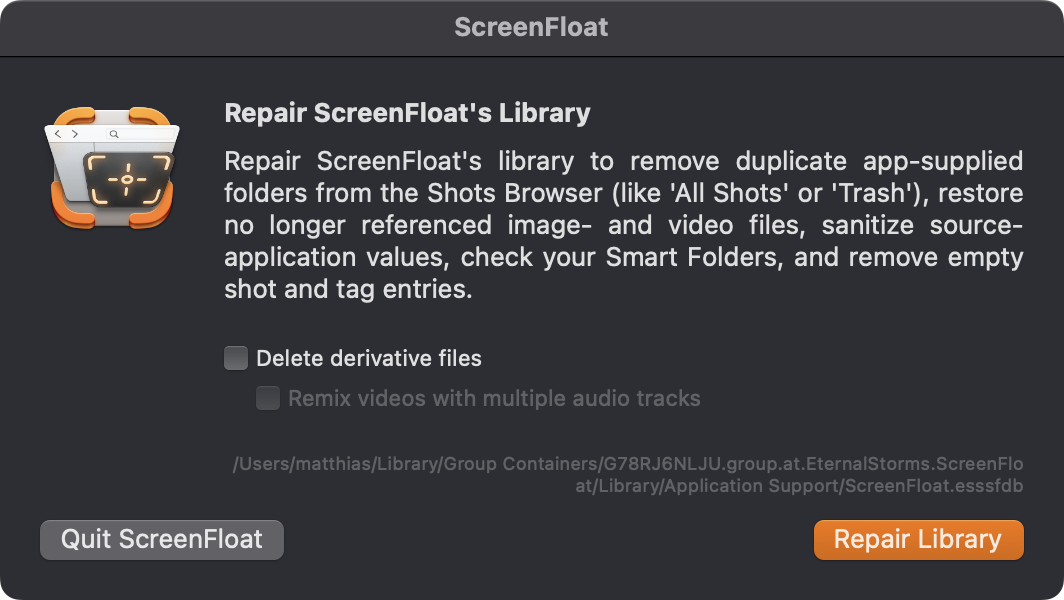
Task: Click the Repair ScreenFloat's Library heading
Action: click(x=407, y=113)
